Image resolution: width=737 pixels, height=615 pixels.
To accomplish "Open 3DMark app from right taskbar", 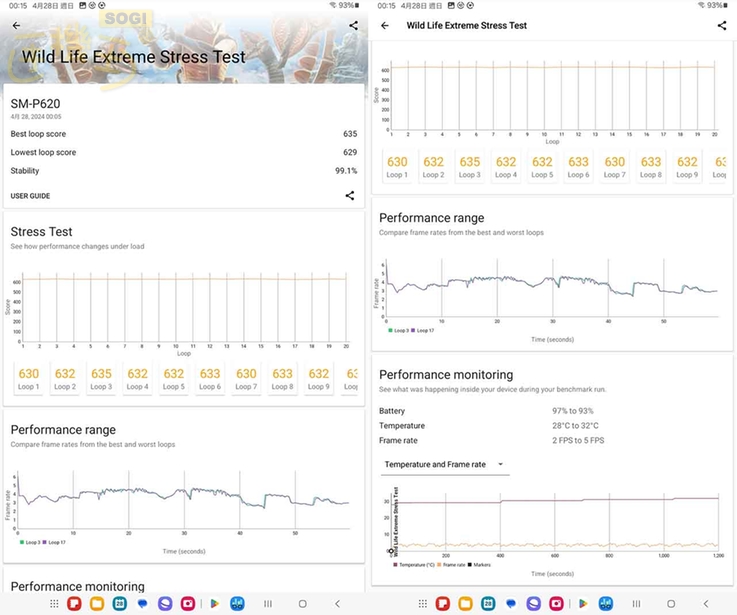I will pos(606,603).
